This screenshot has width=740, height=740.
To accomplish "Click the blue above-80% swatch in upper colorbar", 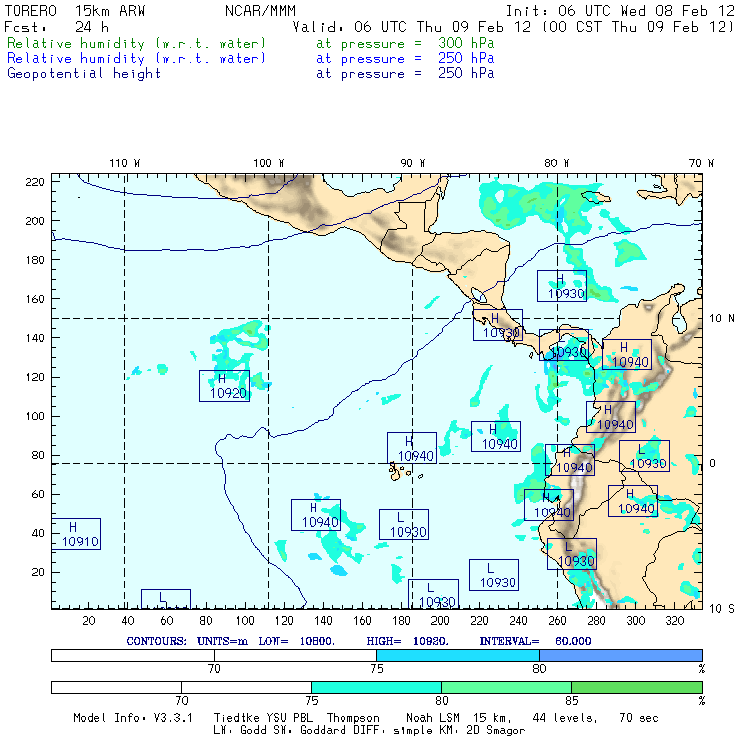I will (x=621, y=655).
